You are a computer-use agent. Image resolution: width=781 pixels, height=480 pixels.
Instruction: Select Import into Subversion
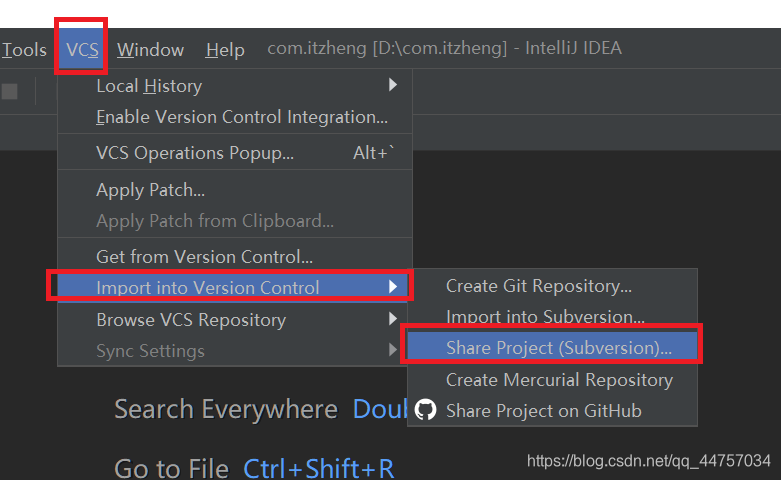(545, 317)
